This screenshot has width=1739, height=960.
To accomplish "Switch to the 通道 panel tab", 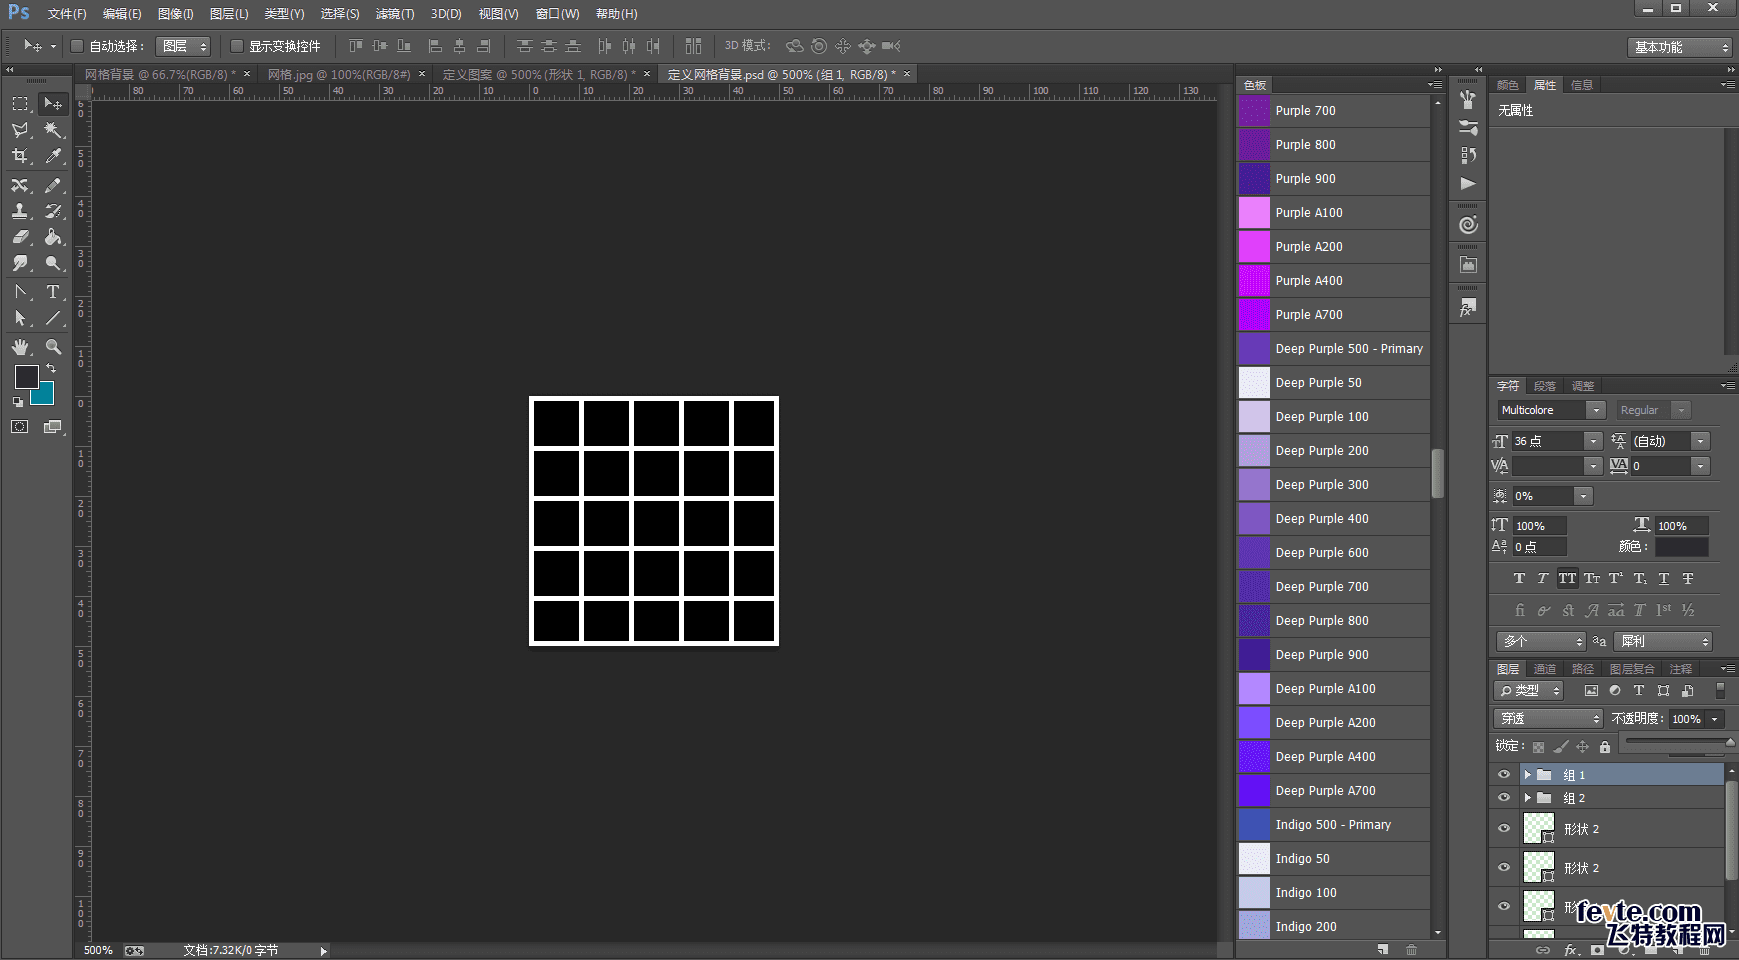I will coord(1545,669).
